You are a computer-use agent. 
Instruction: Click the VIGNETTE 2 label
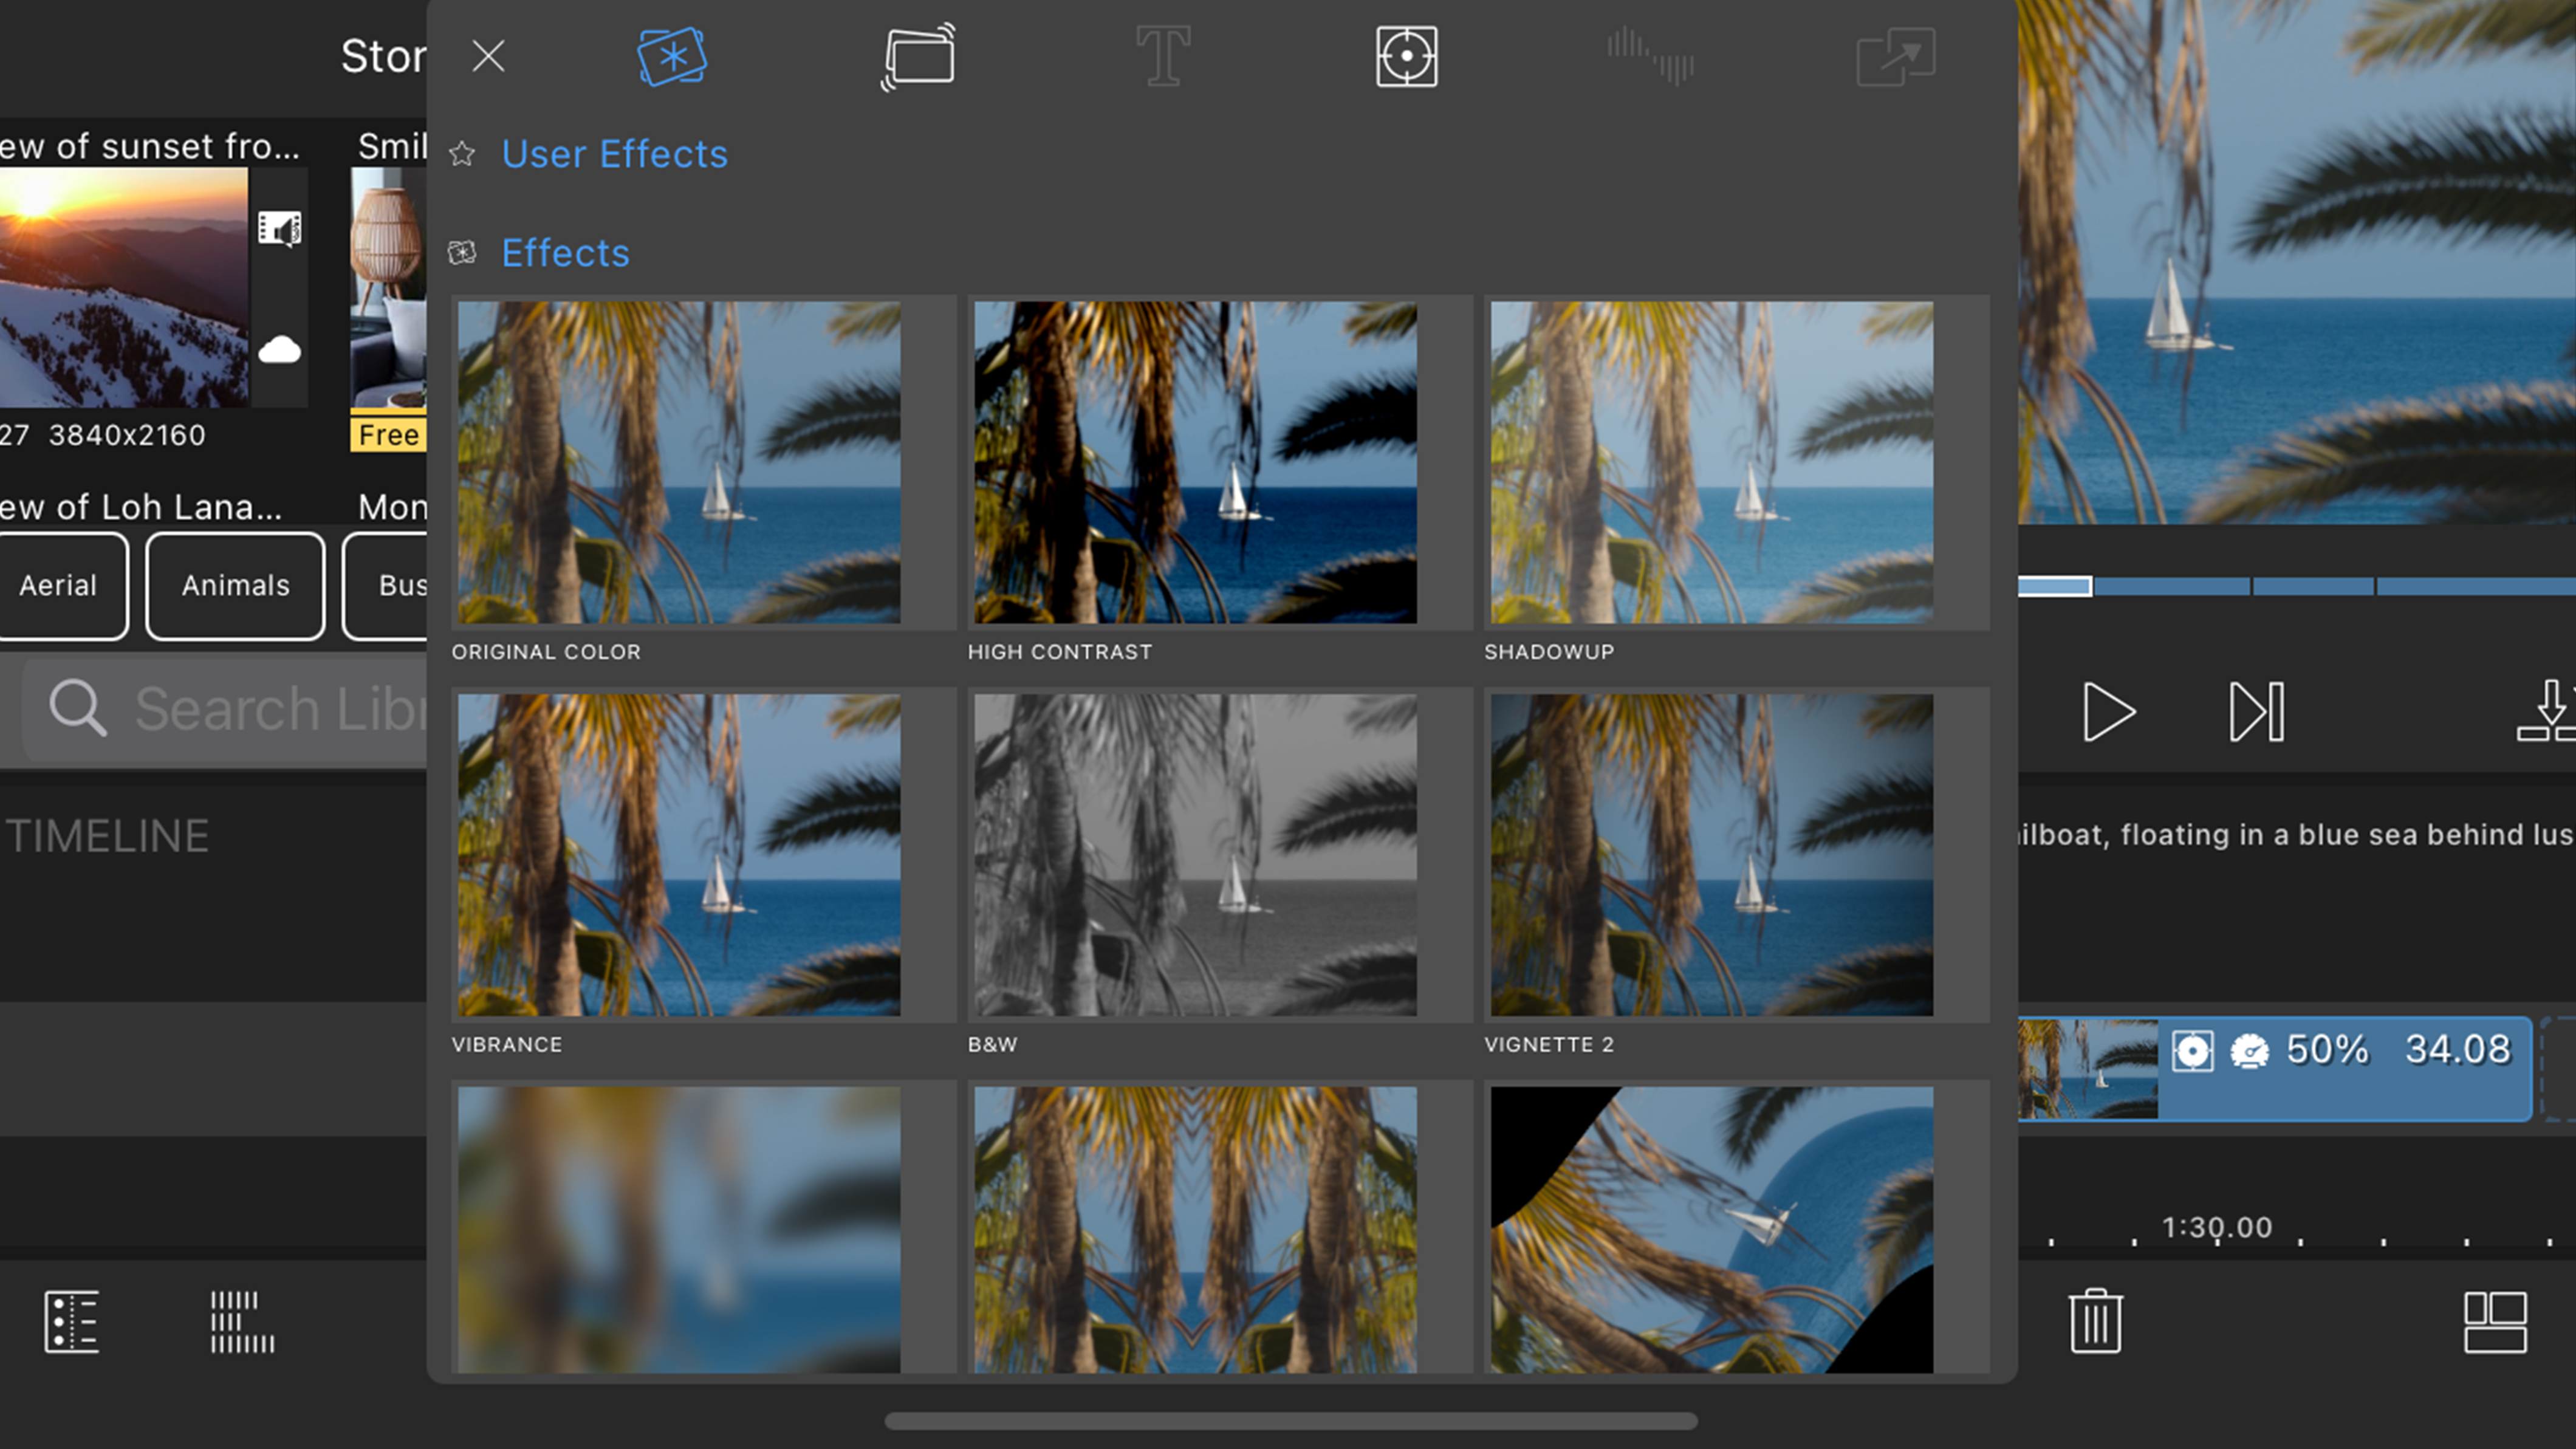point(1549,1045)
